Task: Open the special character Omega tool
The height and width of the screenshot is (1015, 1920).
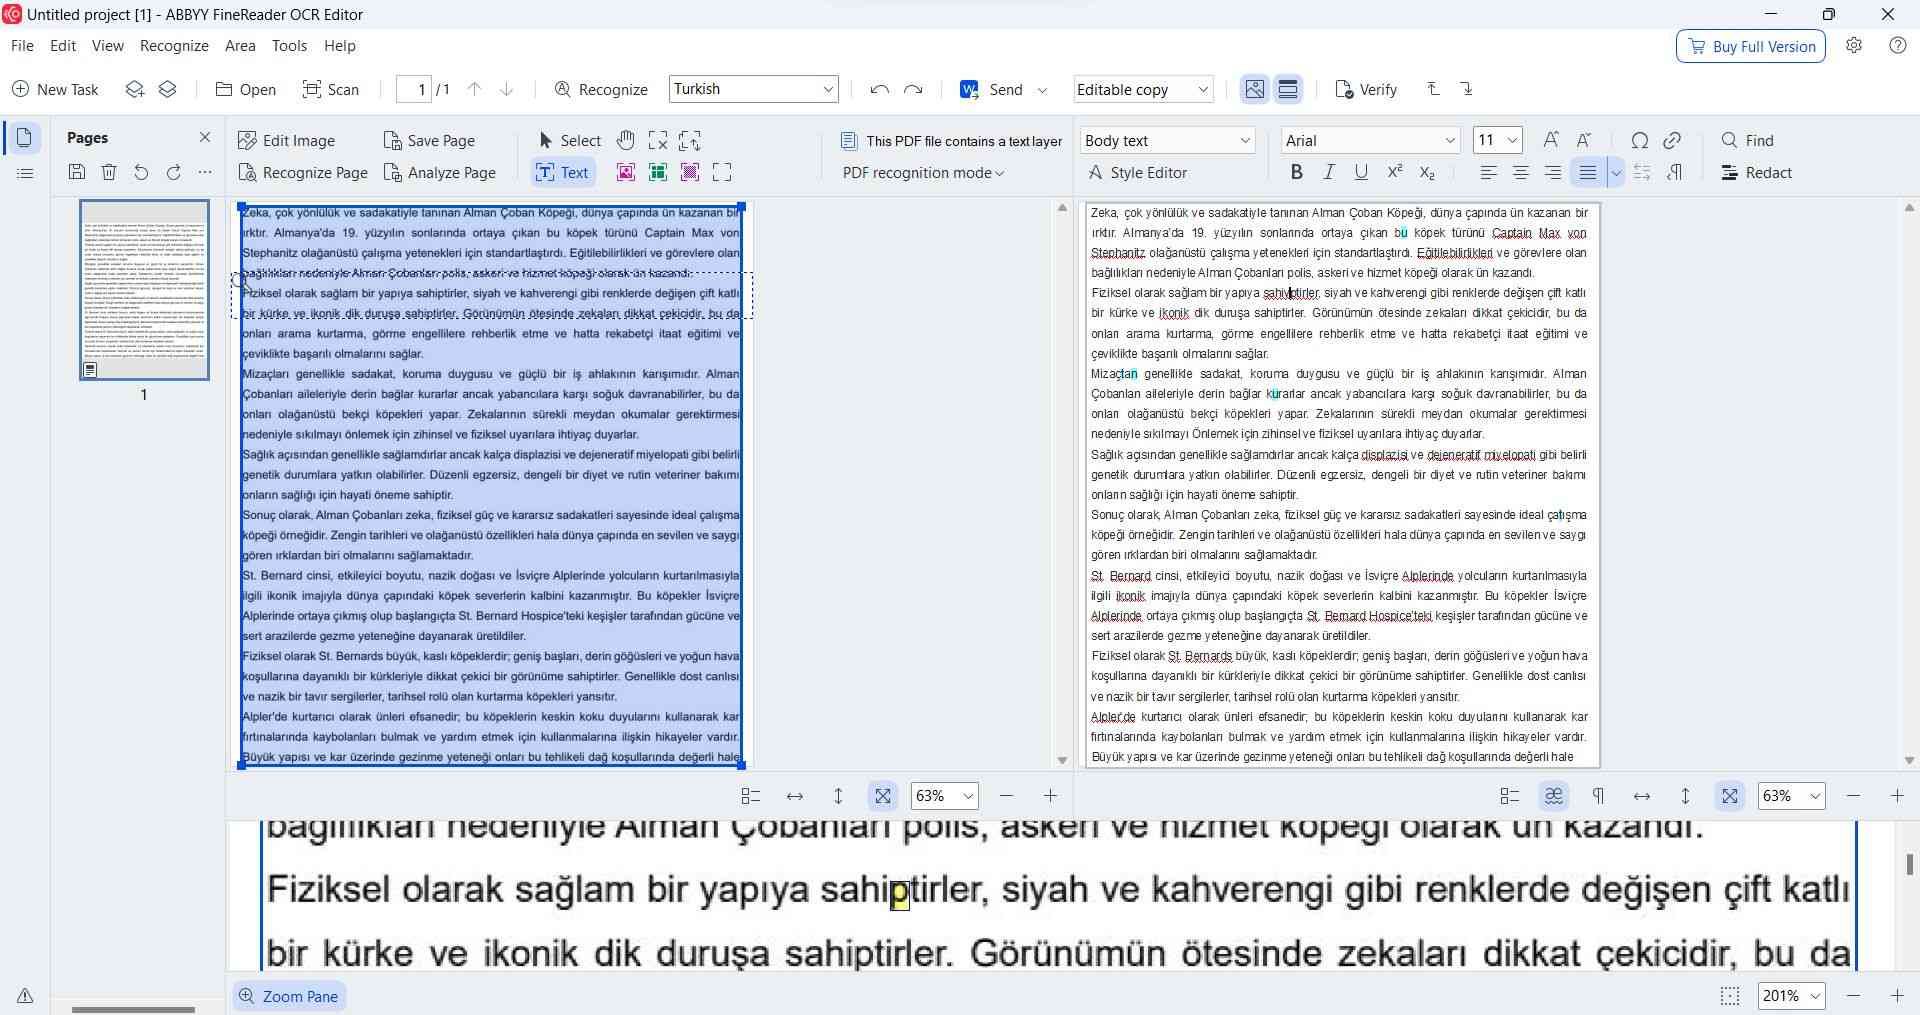Action: (x=1639, y=140)
